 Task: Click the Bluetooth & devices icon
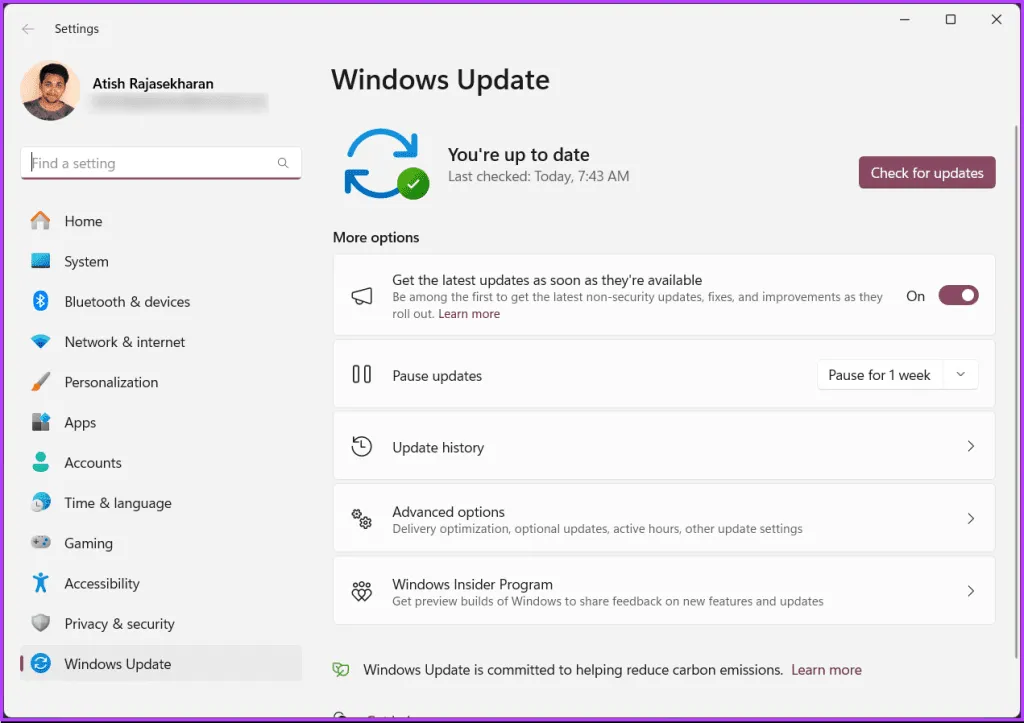point(41,301)
